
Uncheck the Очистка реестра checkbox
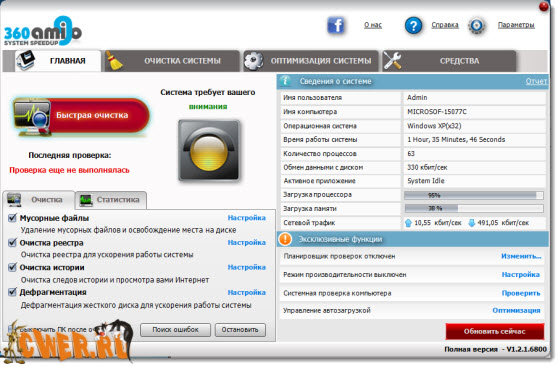click(12, 242)
